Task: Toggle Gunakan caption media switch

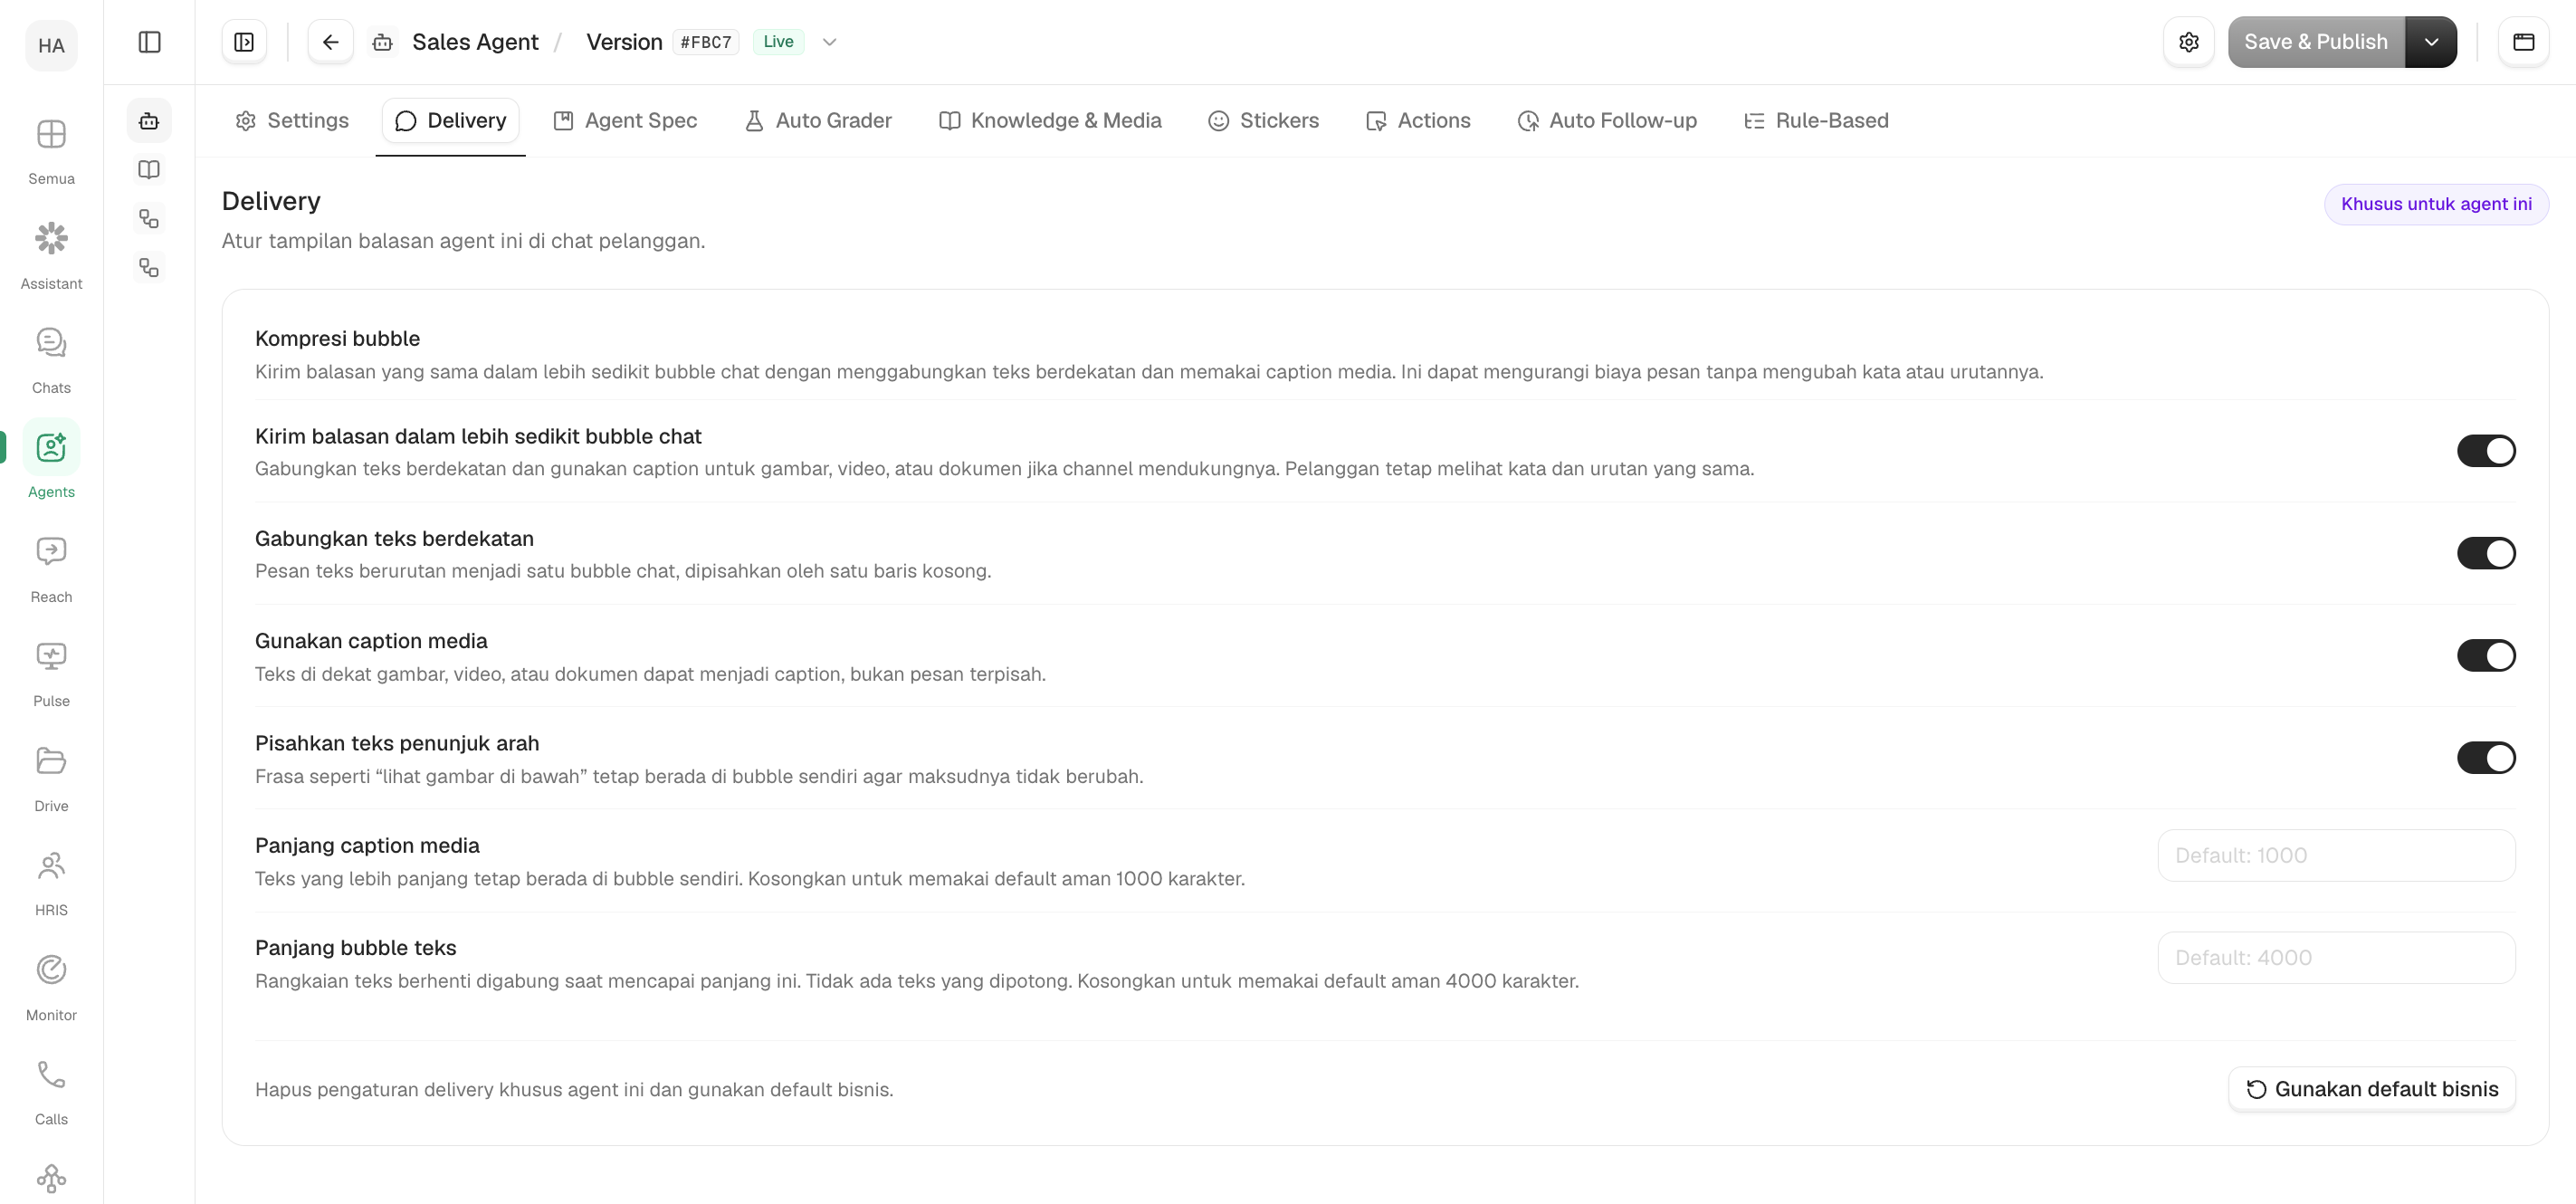Action: click(2486, 656)
